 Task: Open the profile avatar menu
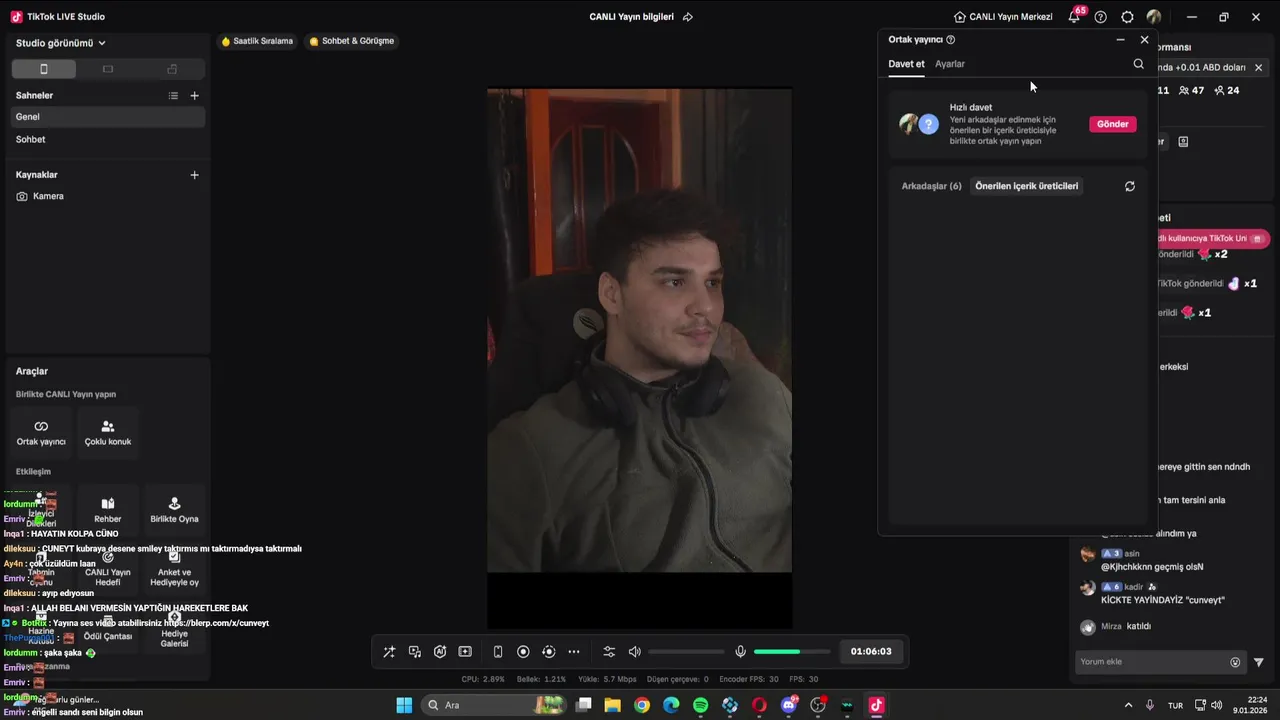1154,17
